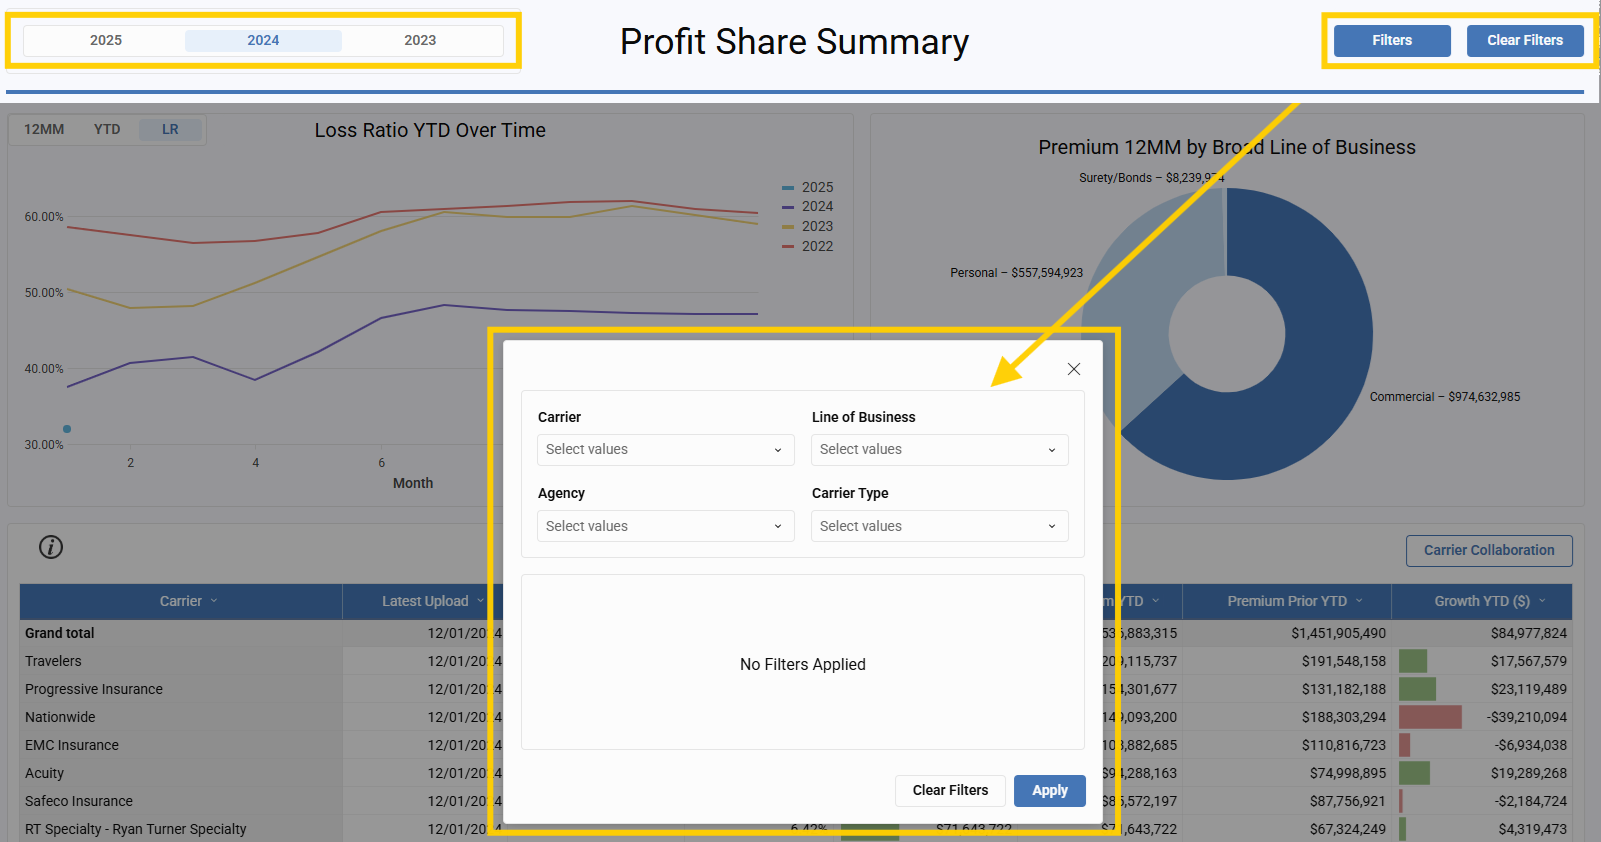The image size is (1601, 842).
Task: Open the Premium Prior YTD column chevron
Action: click(1359, 601)
